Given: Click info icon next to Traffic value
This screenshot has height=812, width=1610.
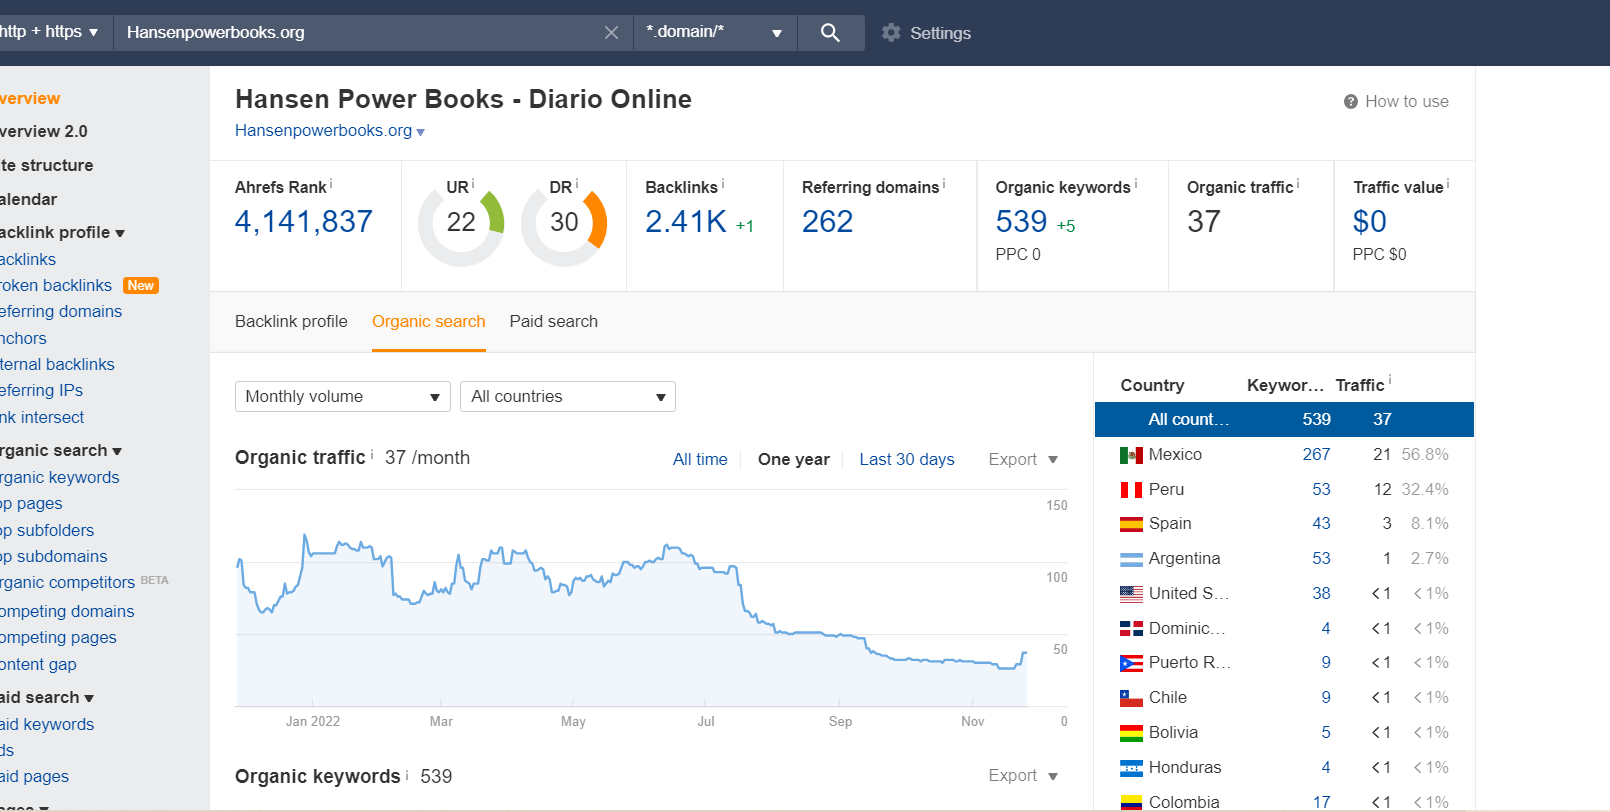Looking at the screenshot, I should (1448, 184).
